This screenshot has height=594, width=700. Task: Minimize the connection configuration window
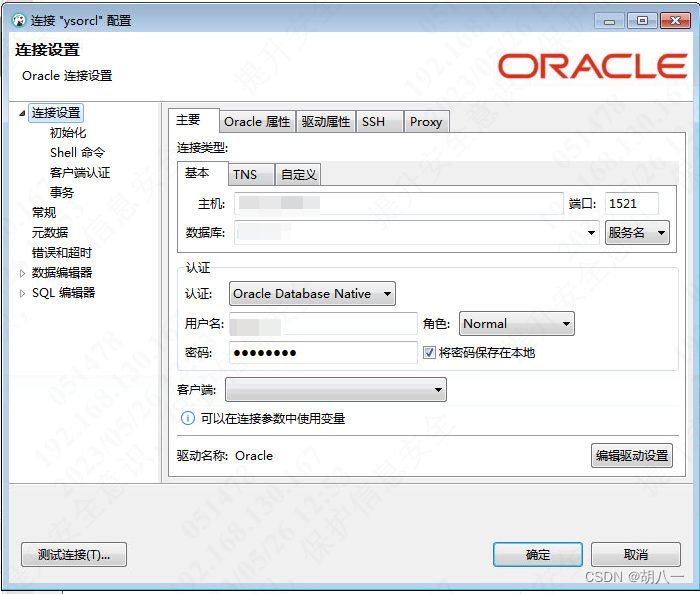[609, 21]
